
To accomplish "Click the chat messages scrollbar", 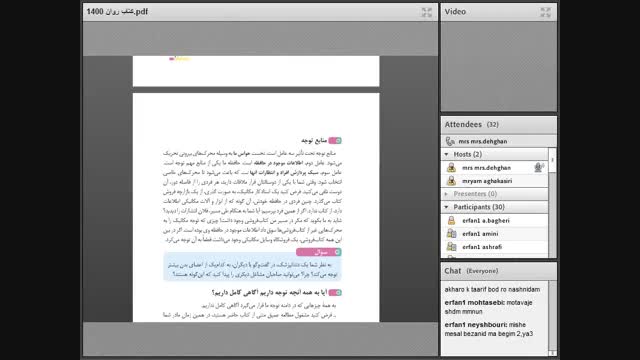I will (552, 318).
